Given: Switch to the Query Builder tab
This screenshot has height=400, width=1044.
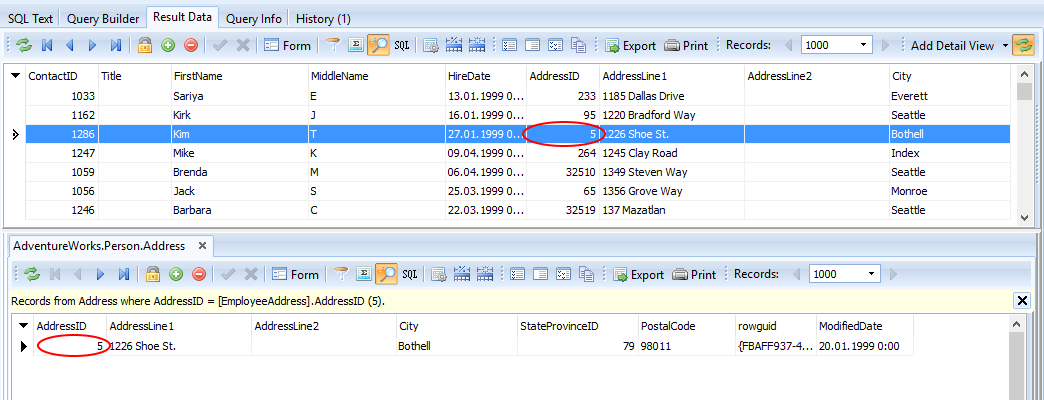Looking at the screenshot, I should [x=104, y=18].
